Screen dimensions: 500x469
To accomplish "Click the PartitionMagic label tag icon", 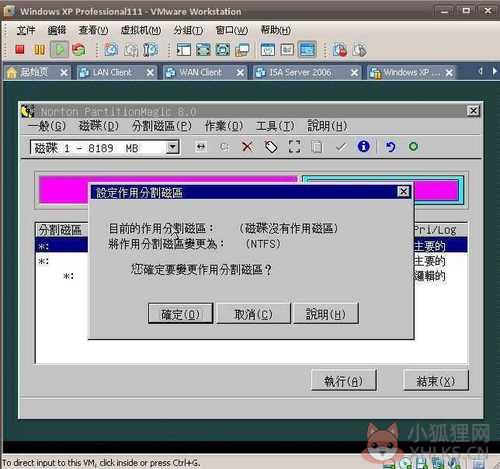I will point(271,147).
